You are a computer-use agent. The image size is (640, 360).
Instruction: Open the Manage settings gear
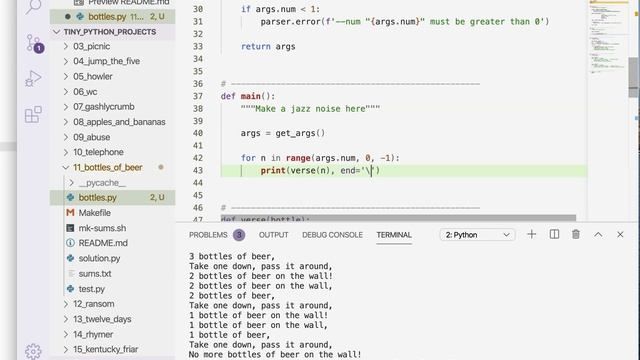tap(33, 351)
